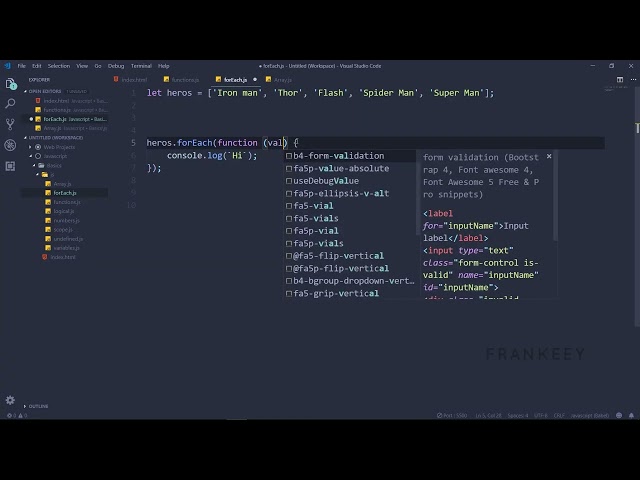640x480 pixels.
Task: Click Ln 5, Col 28 in status bar
Action: [488, 416]
